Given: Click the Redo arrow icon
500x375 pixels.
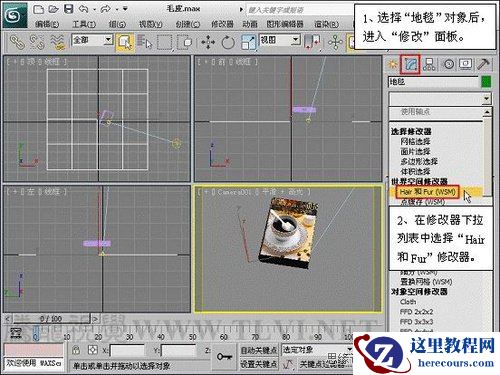Looking at the screenshot, I should pos(106,9).
